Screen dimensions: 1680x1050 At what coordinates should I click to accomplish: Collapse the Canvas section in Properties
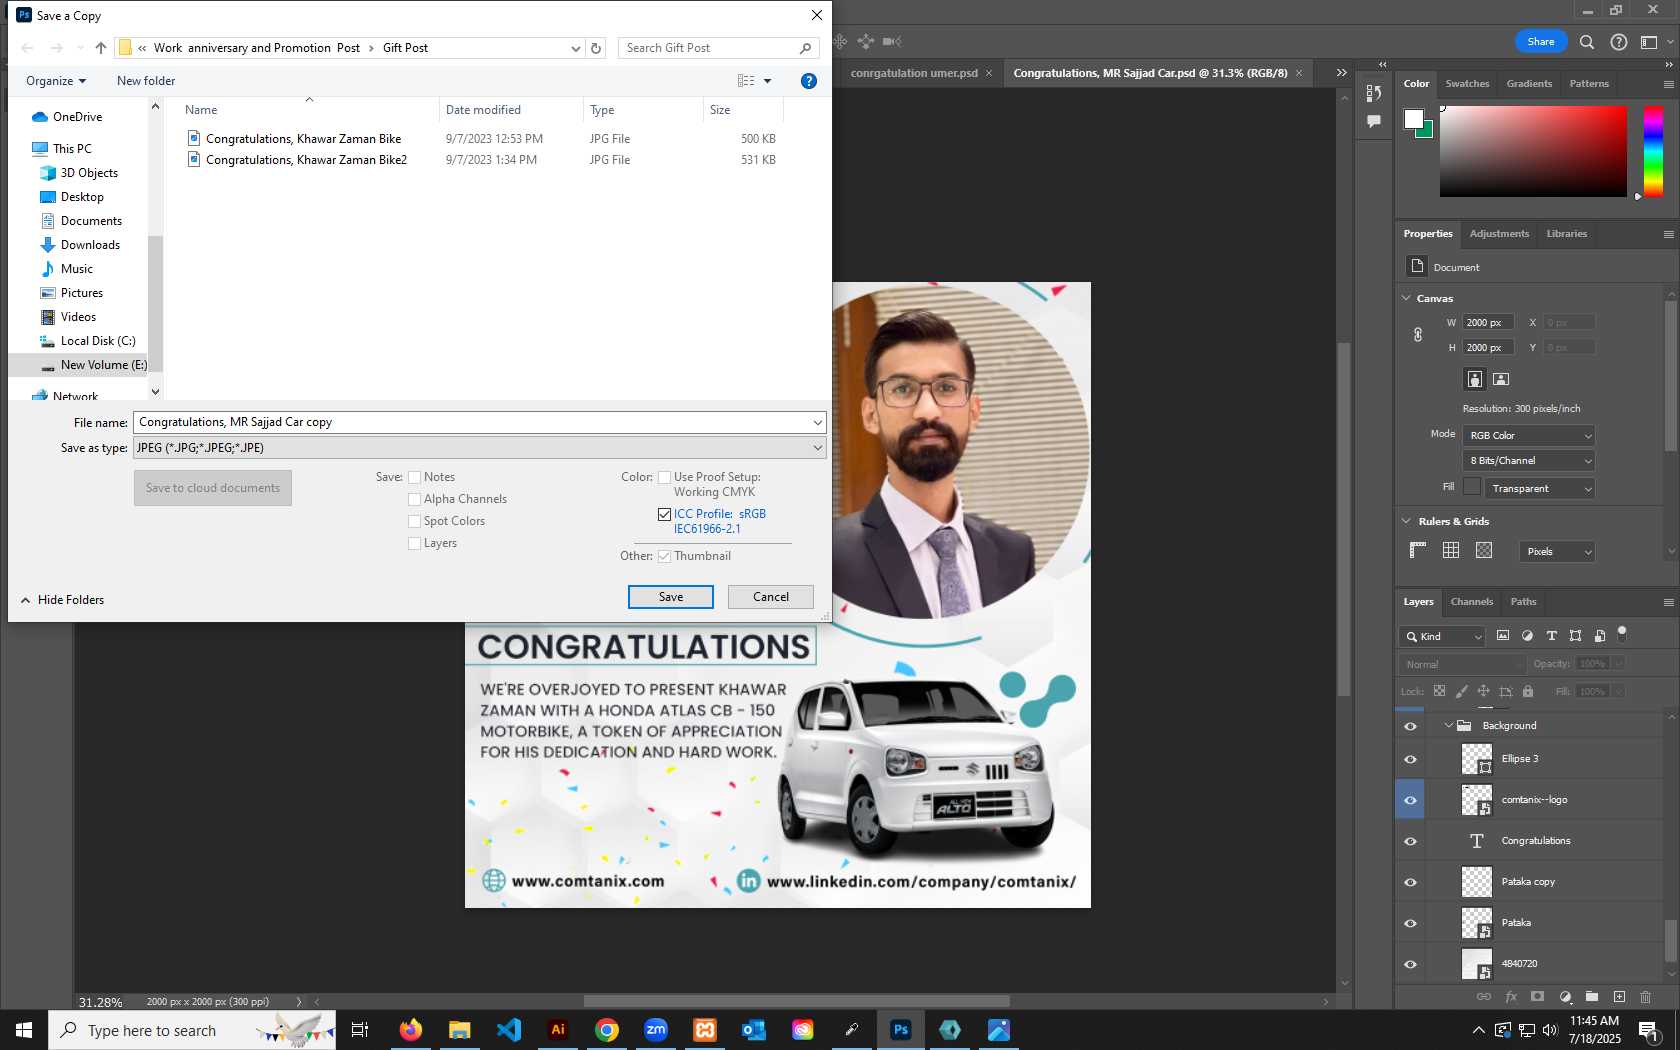pyautogui.click(x=1406, y=298)
